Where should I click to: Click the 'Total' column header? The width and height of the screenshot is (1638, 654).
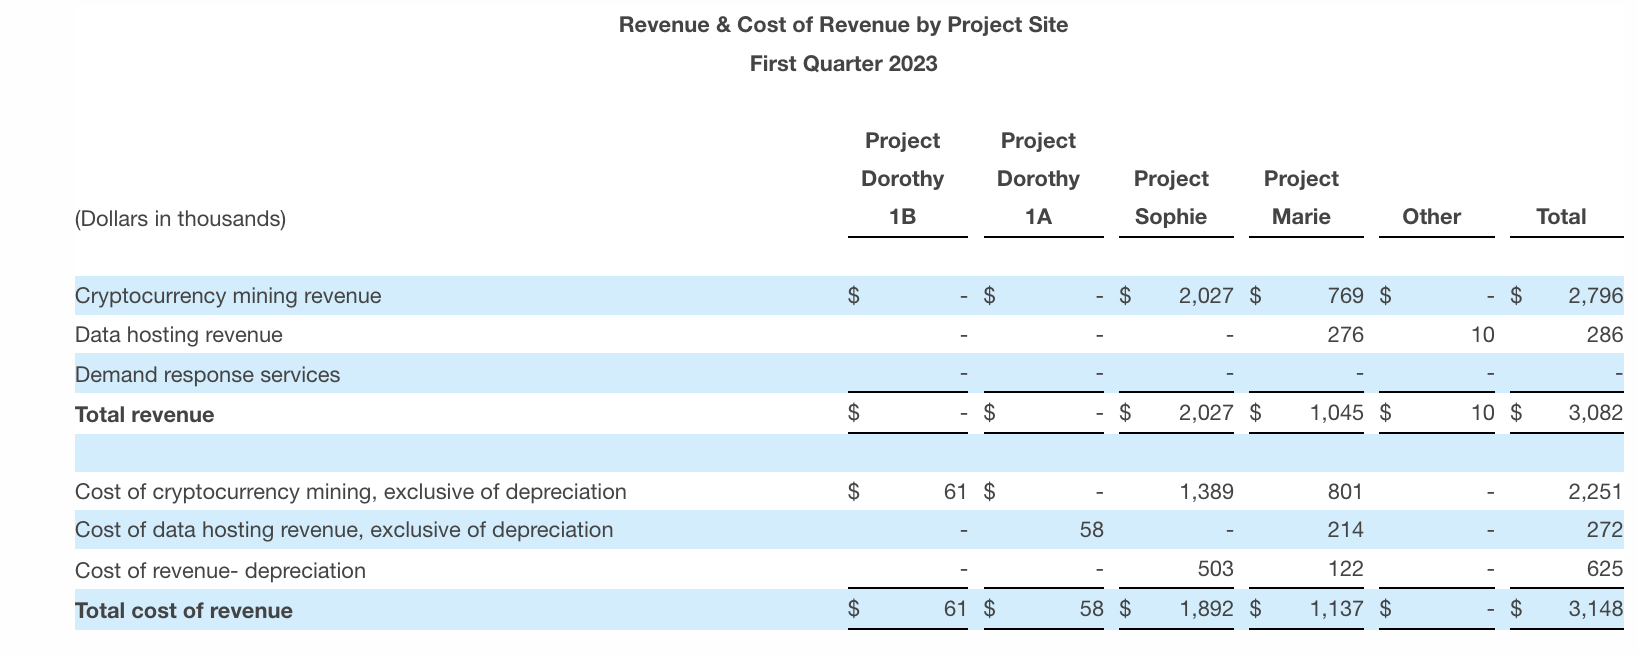point(1560,217)
